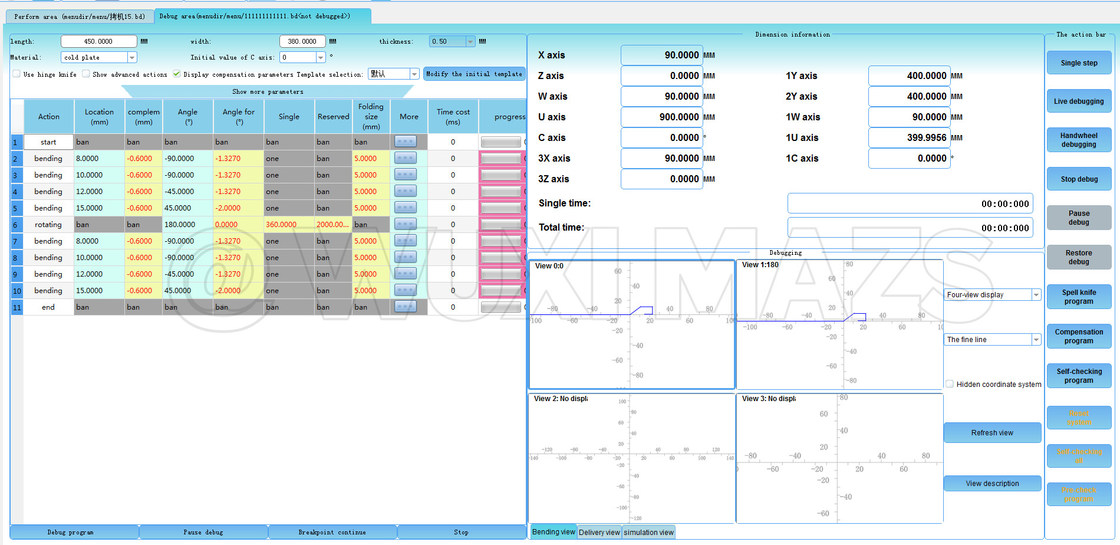The image size is (1120, 545).
Task: Click the length input field
Action: (x=98, y=42)
